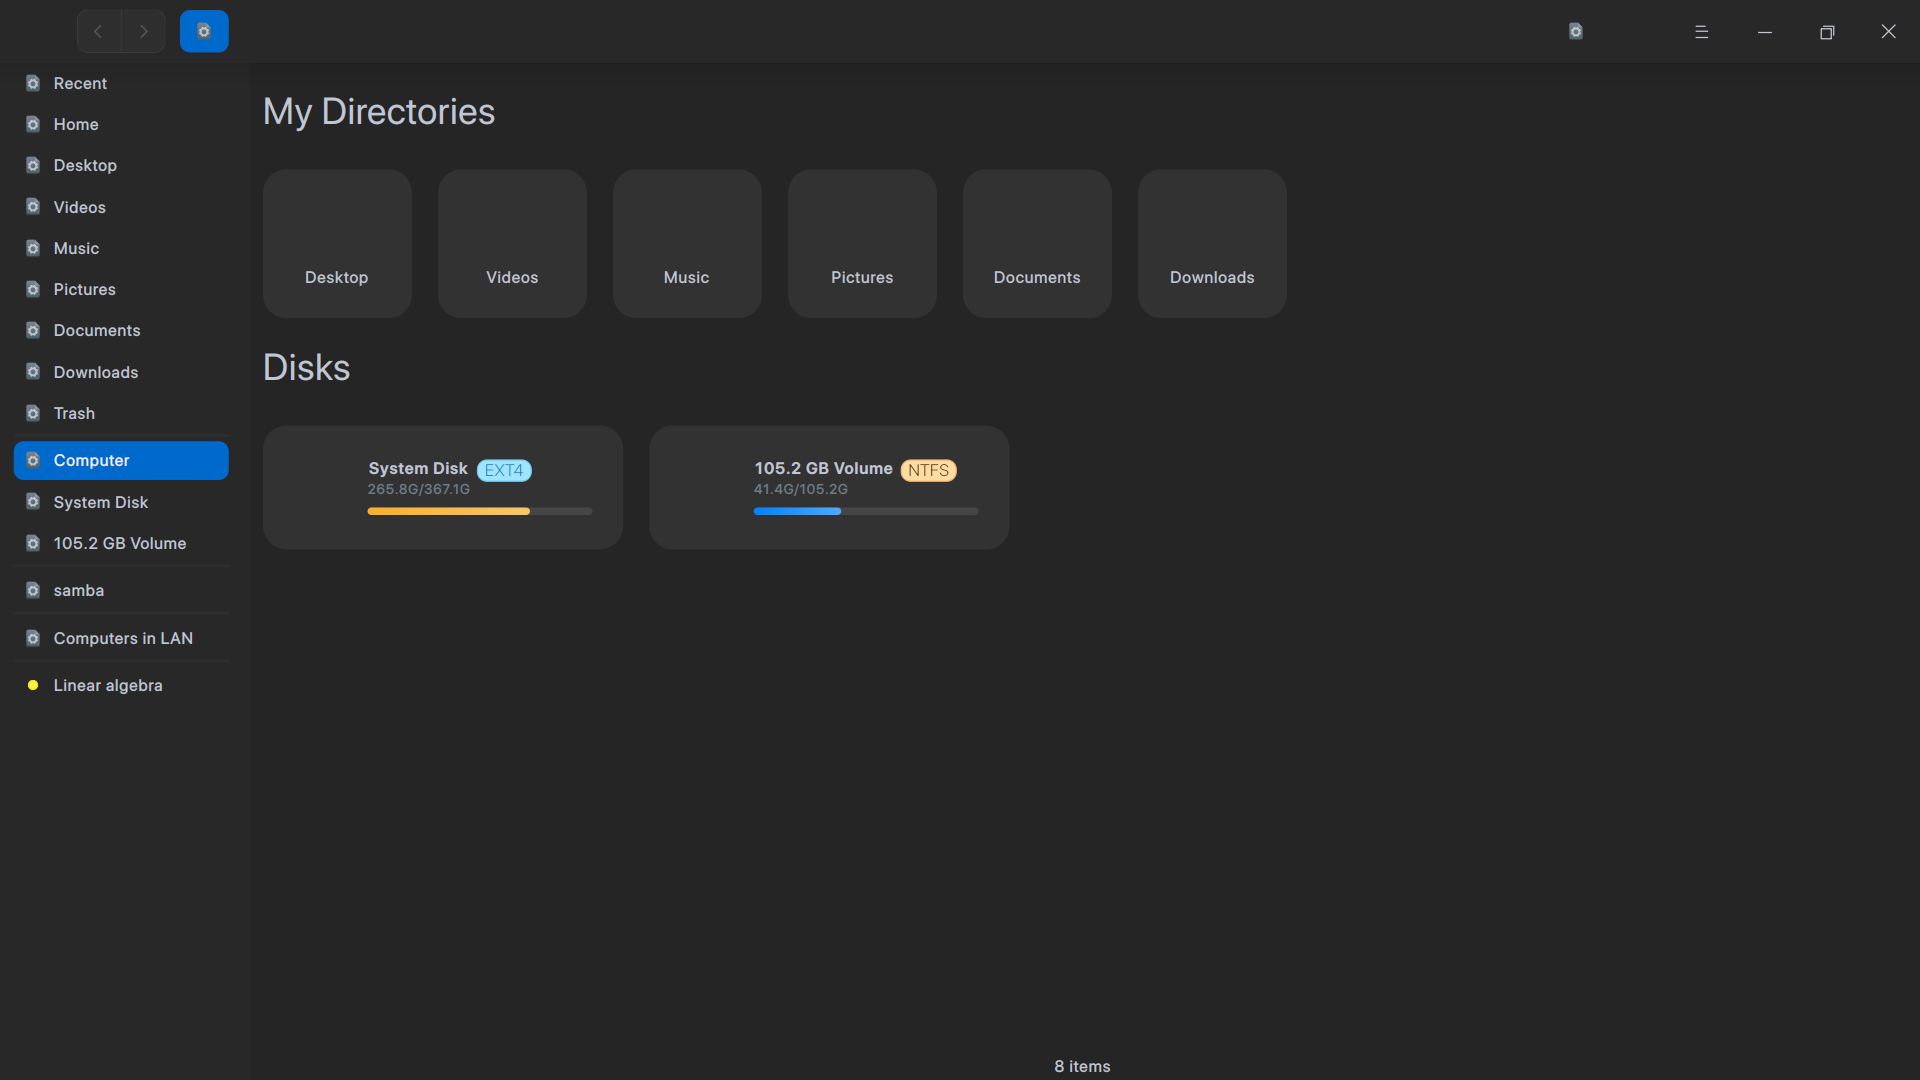The image size is (1920, 1080).
Task: Click the Desktop sidebar icon
Action: pos(33,165)
